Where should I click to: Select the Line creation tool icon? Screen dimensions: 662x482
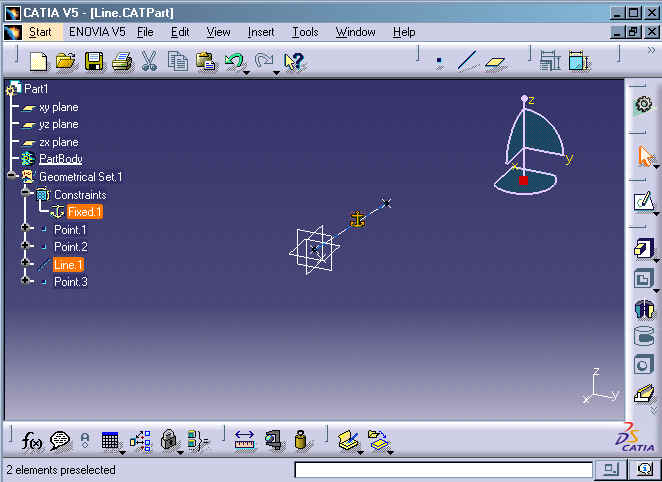click(467, 61)
